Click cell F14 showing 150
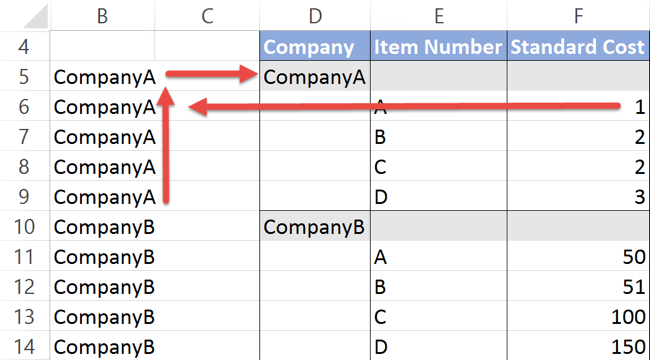 click(x=578, y=346)
